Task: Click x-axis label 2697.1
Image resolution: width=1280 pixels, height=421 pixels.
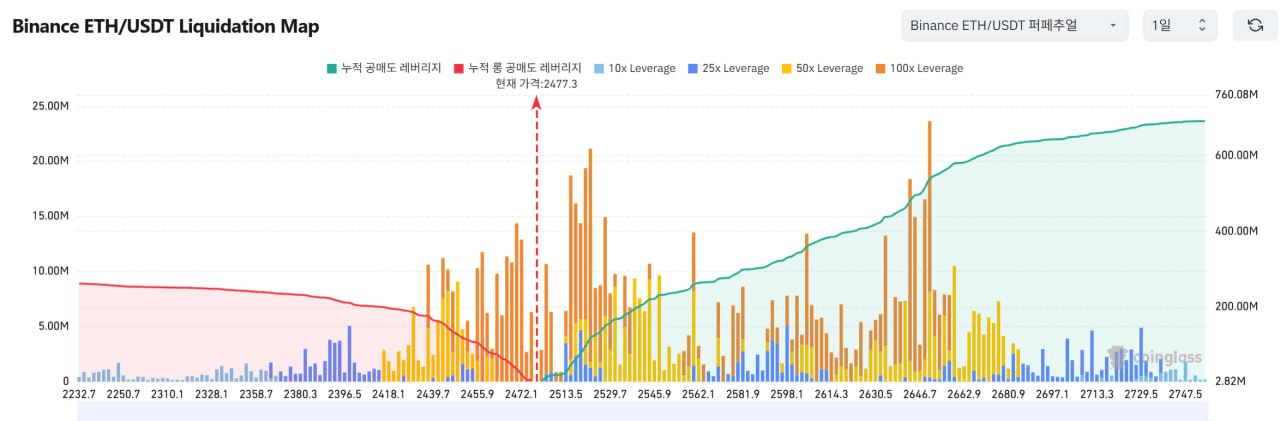Action: click(1052, 394)
